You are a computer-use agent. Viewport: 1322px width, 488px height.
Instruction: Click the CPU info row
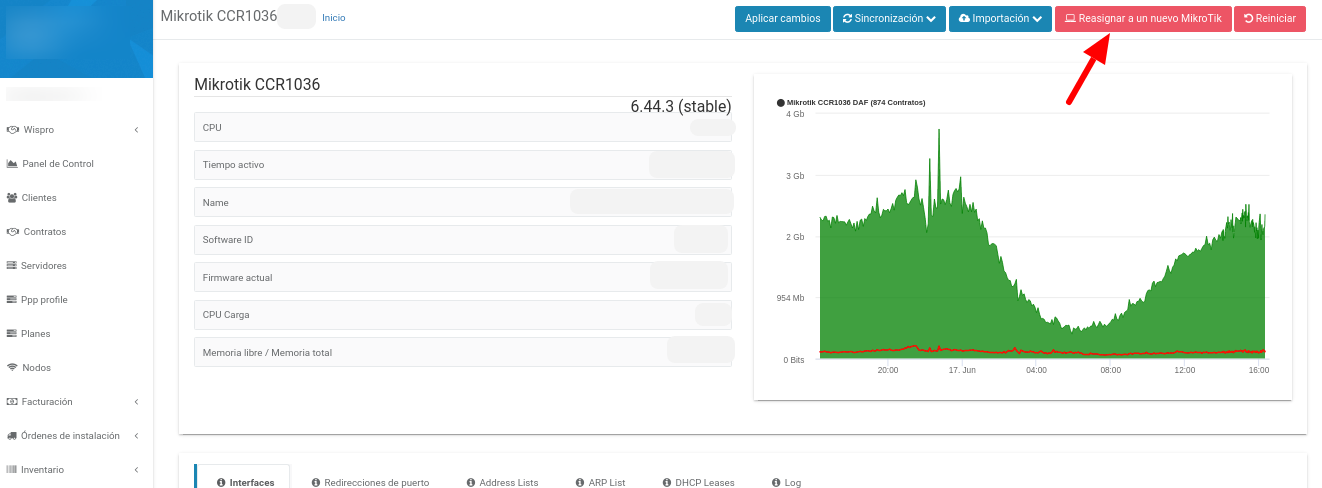click(463, 127)
